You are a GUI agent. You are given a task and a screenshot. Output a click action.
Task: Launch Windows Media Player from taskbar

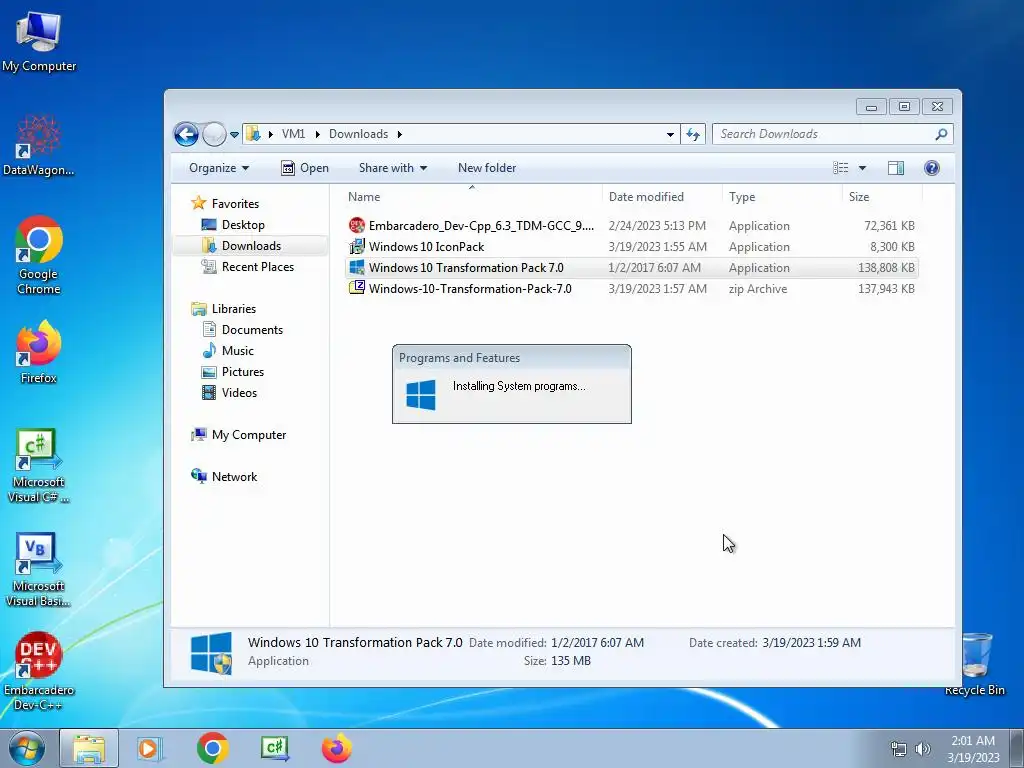pyautogui.click(x=150, y=748)
